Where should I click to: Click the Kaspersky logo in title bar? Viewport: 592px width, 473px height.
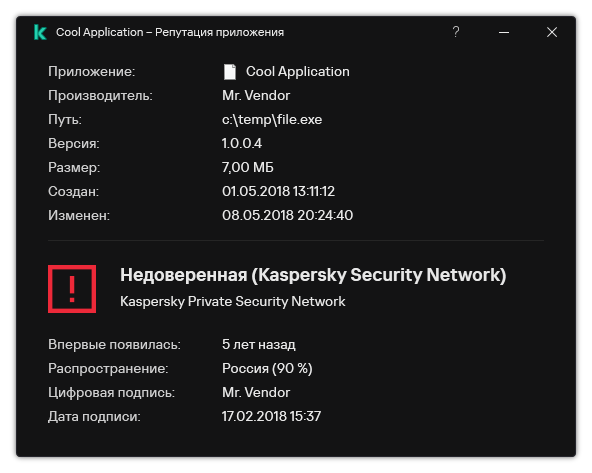click(x=40, y=32)
